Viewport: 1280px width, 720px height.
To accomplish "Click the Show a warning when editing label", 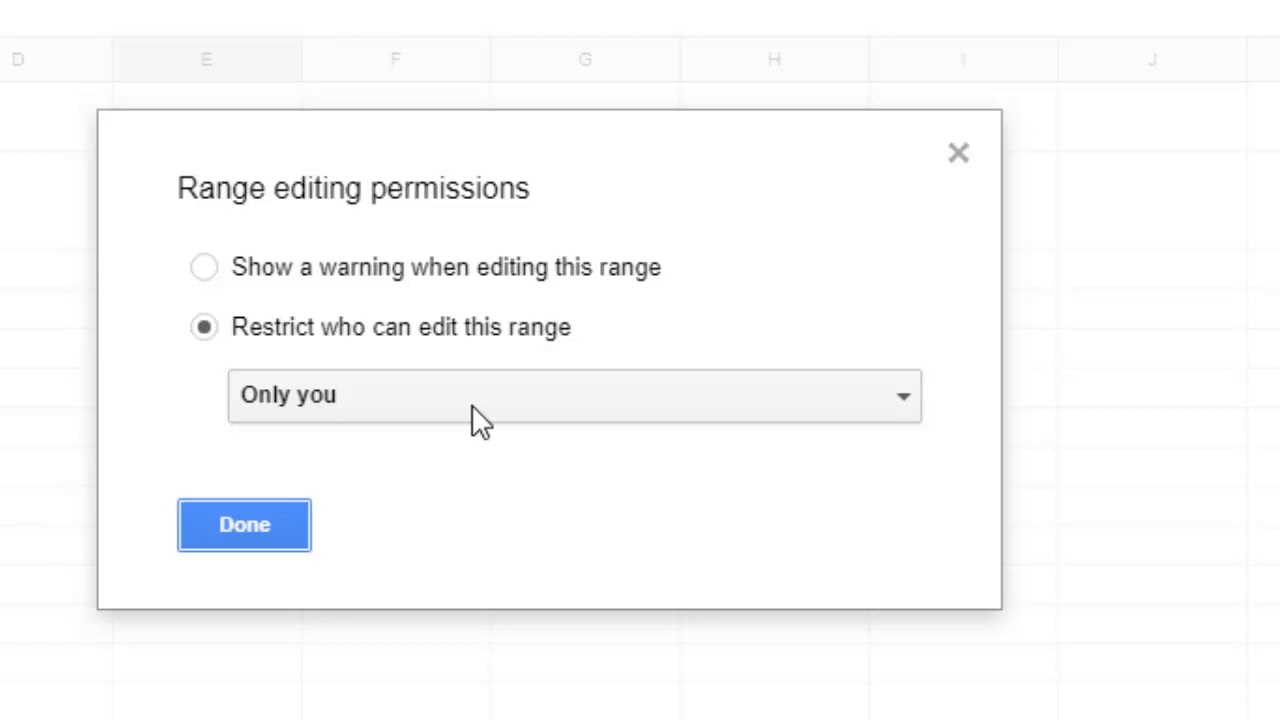I will click(x=446, y=267).
